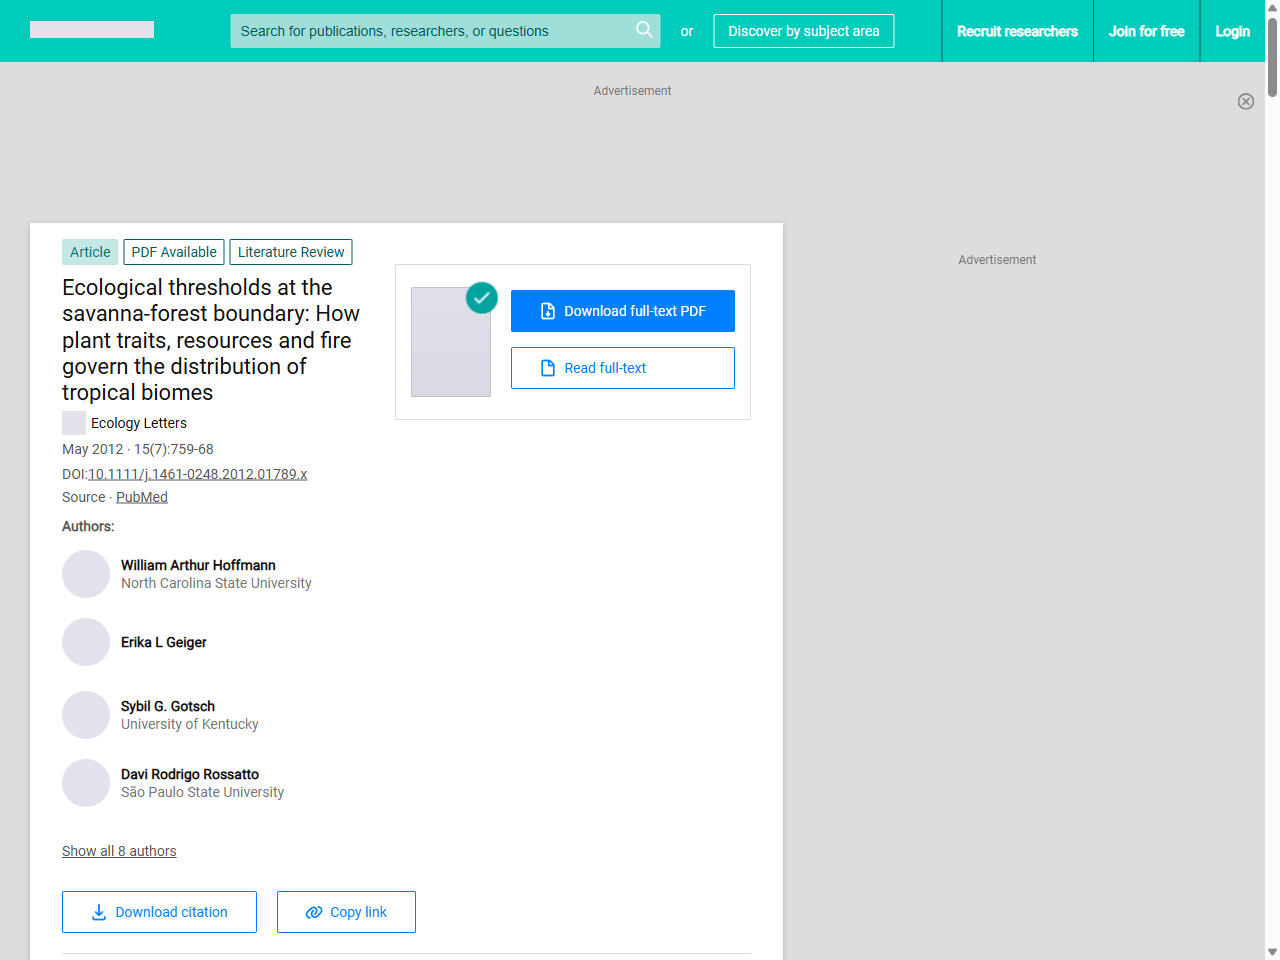Close the advertisement with the X icon
The width and height of the screenshot is (1280, 960).
pos(1245,101)
